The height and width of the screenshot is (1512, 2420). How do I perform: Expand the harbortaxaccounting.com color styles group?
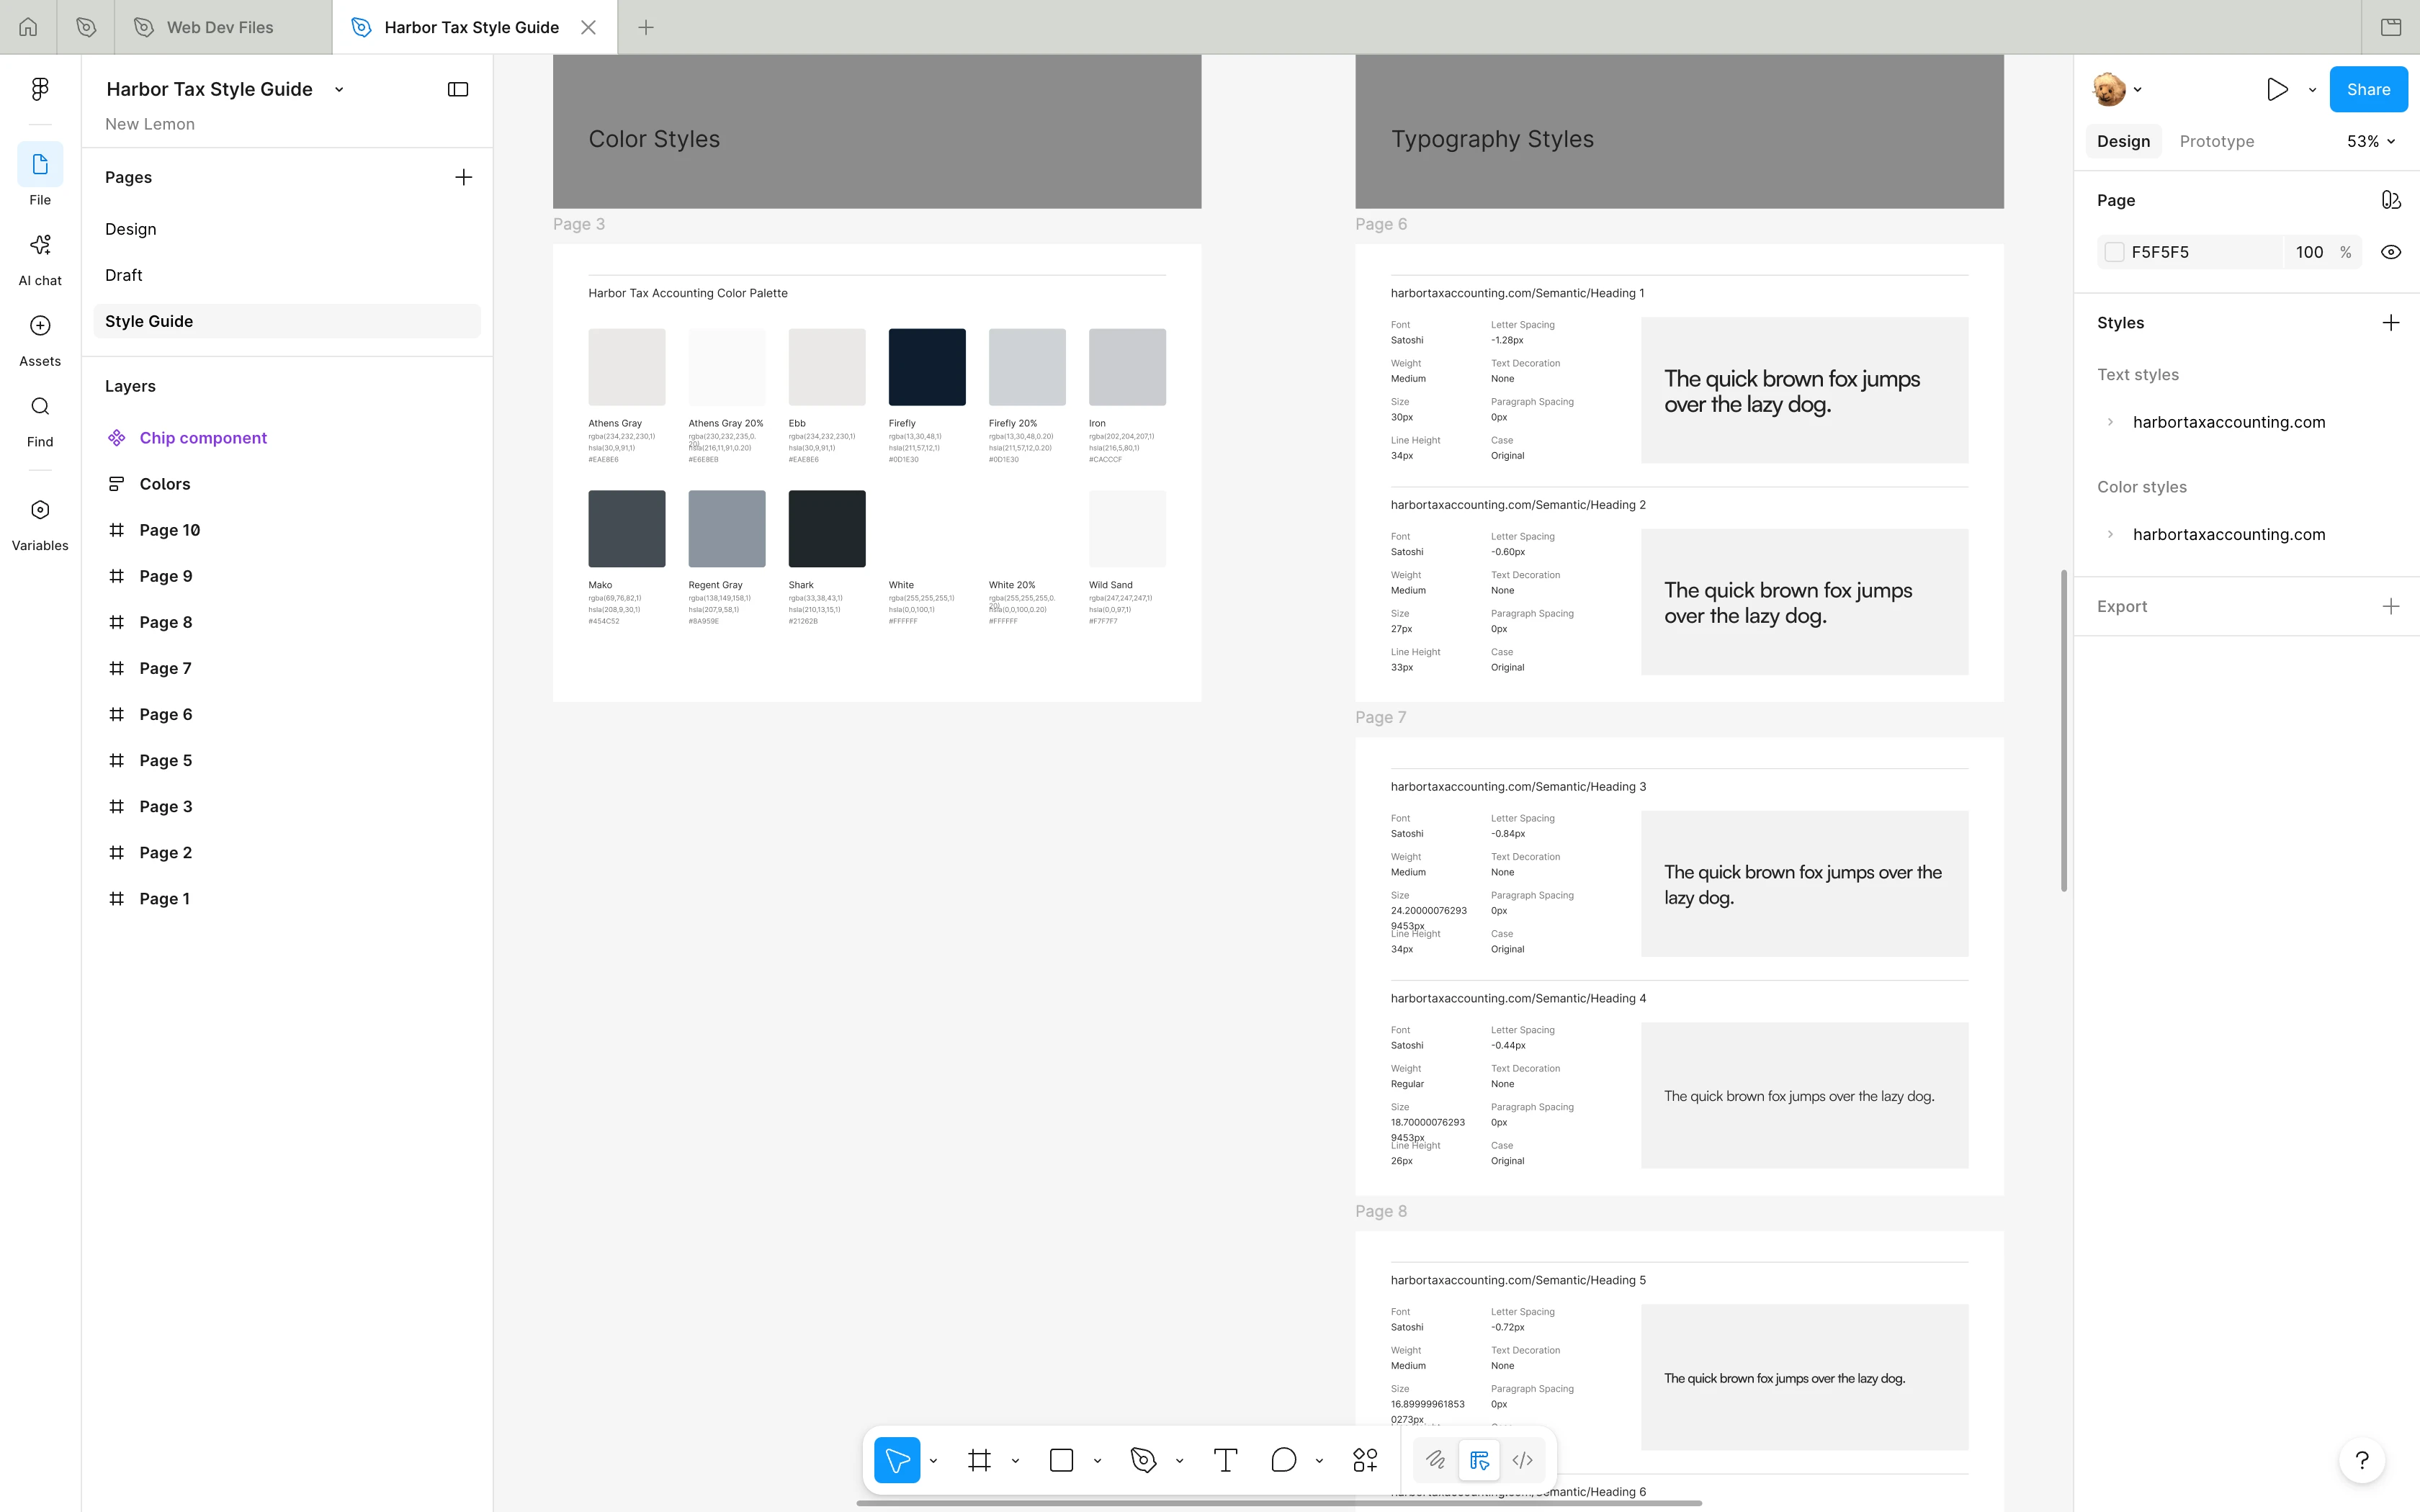[x=2110, y=534]
